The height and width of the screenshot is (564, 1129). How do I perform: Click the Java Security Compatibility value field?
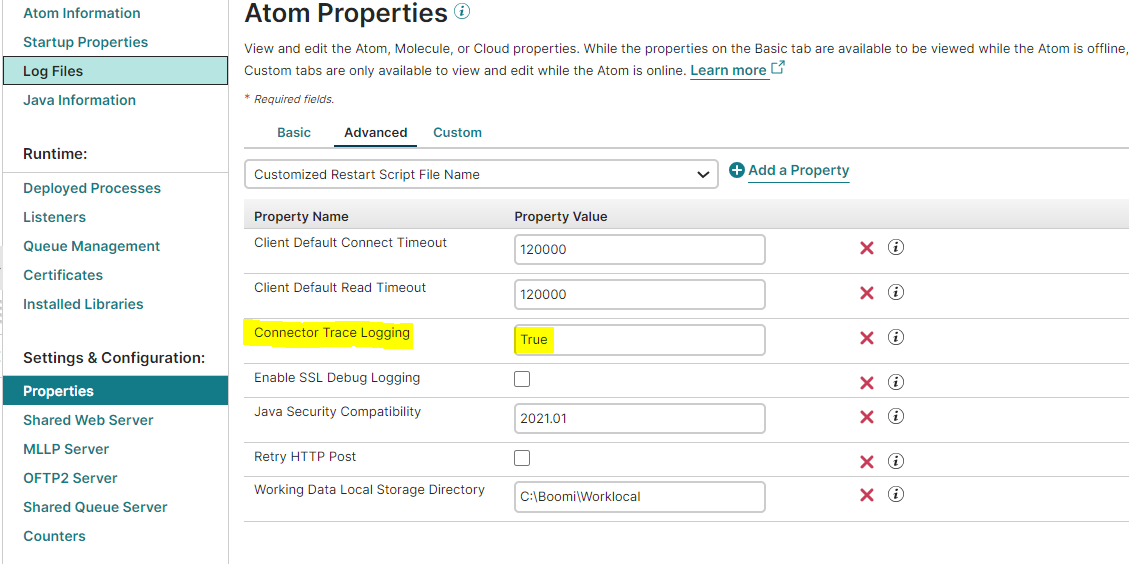tap(640, 418)
